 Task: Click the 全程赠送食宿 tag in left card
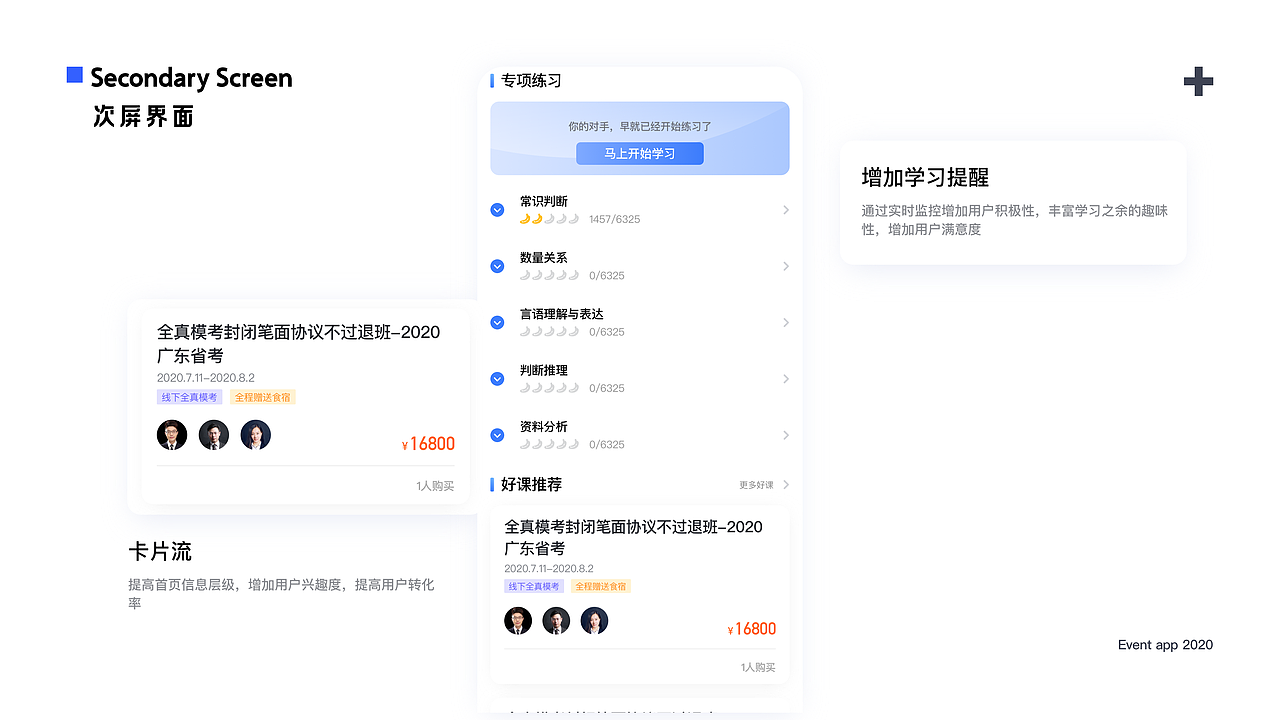click(x=263, y=397)
